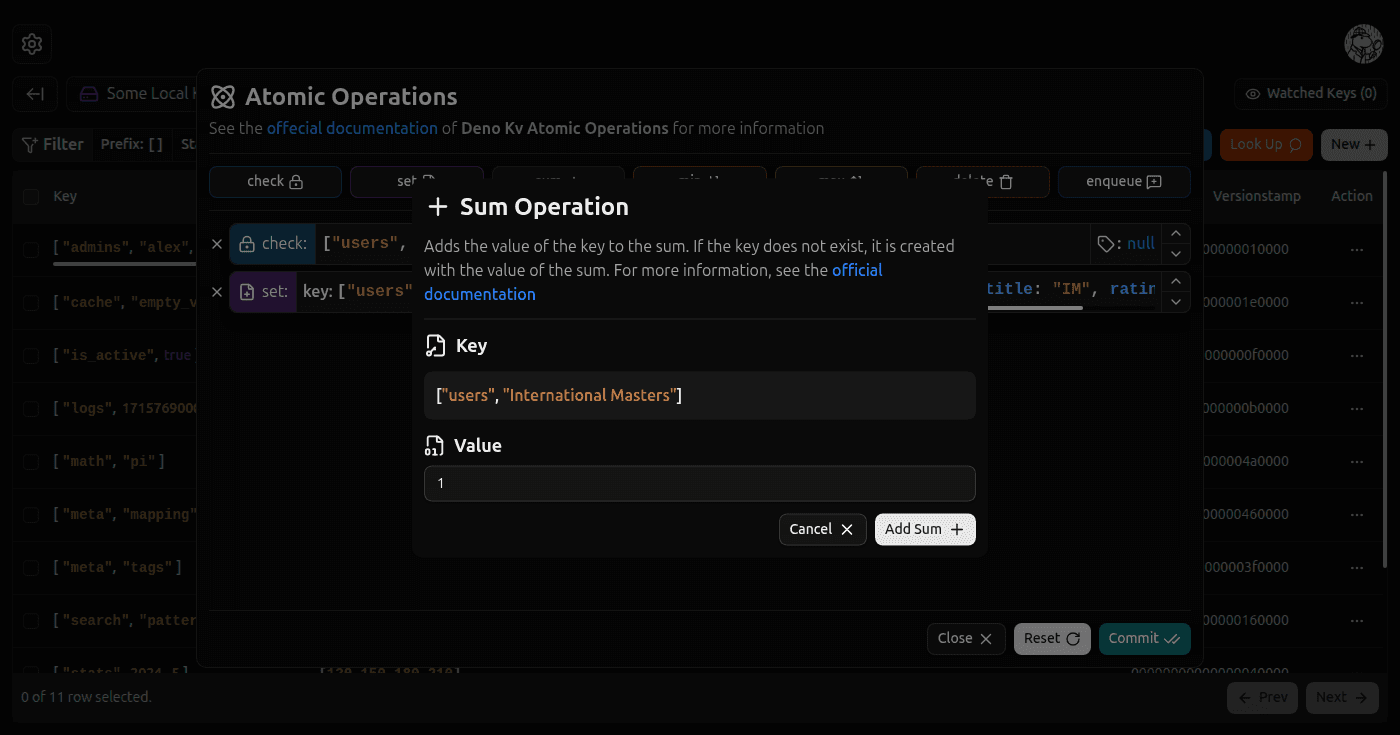The image size is (1400, 735).
Task: Move set operation up with chevron
Action: (x=1176, y=282)
